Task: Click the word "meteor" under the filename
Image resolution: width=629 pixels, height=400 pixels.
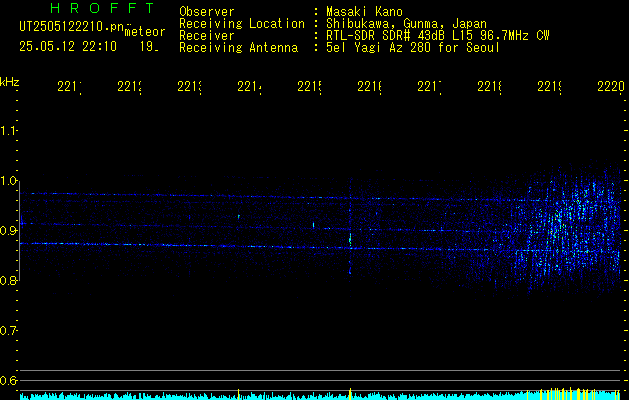Action: point(145,32)
